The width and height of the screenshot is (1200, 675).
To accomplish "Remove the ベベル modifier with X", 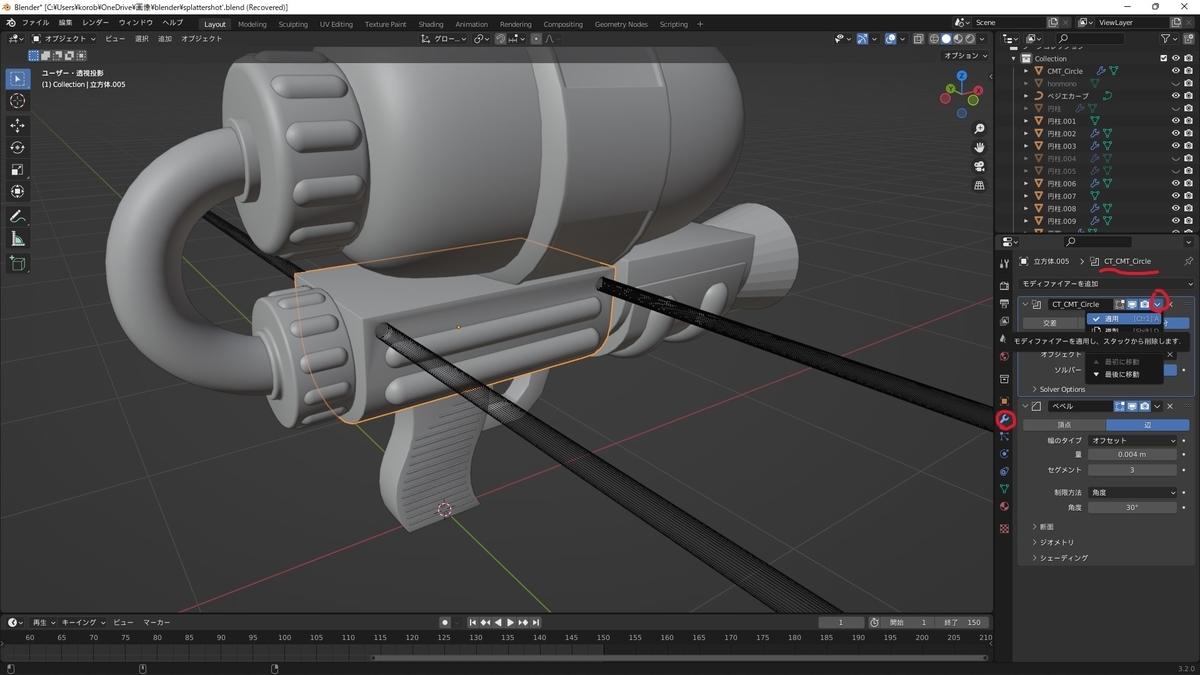I will tap(1170, 406).
